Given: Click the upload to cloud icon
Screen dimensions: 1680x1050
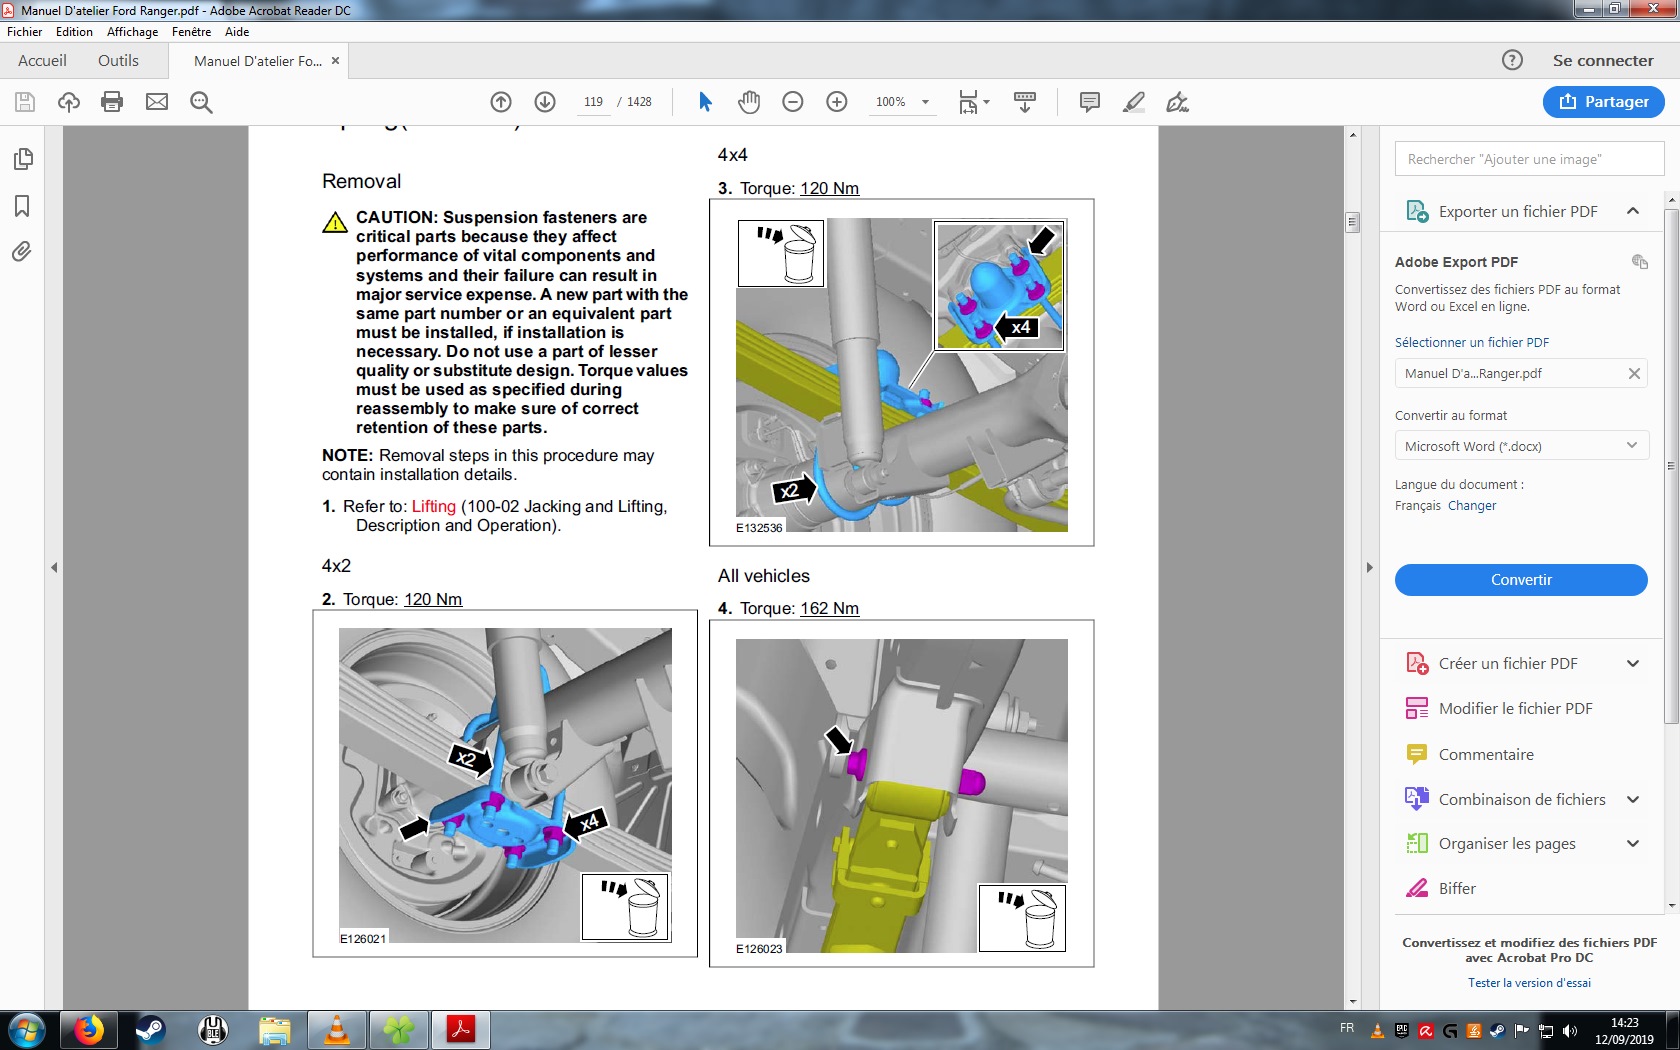Looking at the screenshot, I should [x=69, y=102].
